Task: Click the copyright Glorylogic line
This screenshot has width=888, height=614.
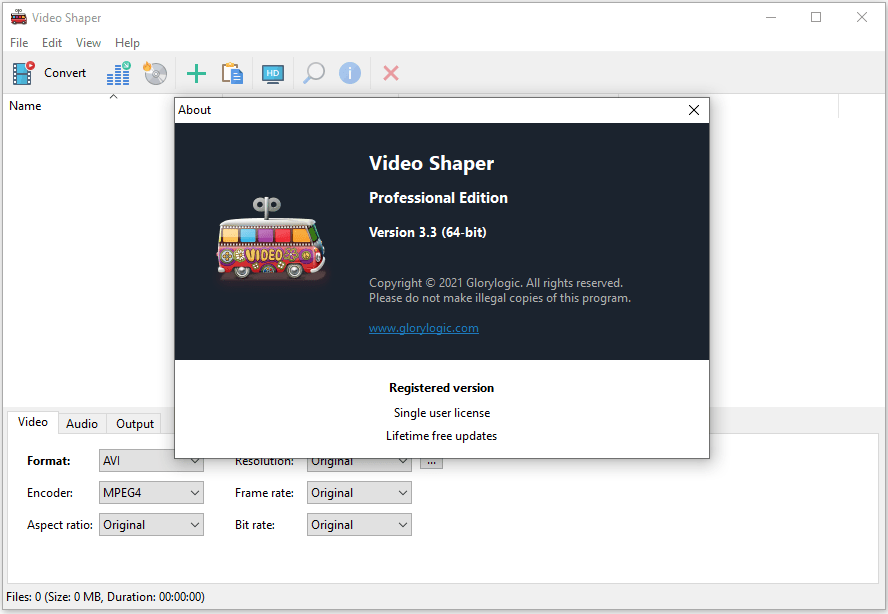Action: tap(496, 283)
